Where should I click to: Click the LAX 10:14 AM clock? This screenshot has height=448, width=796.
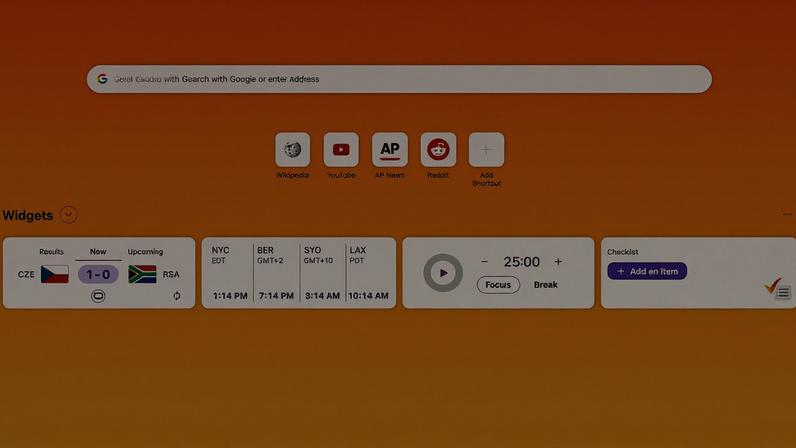(x=369, y=273)
